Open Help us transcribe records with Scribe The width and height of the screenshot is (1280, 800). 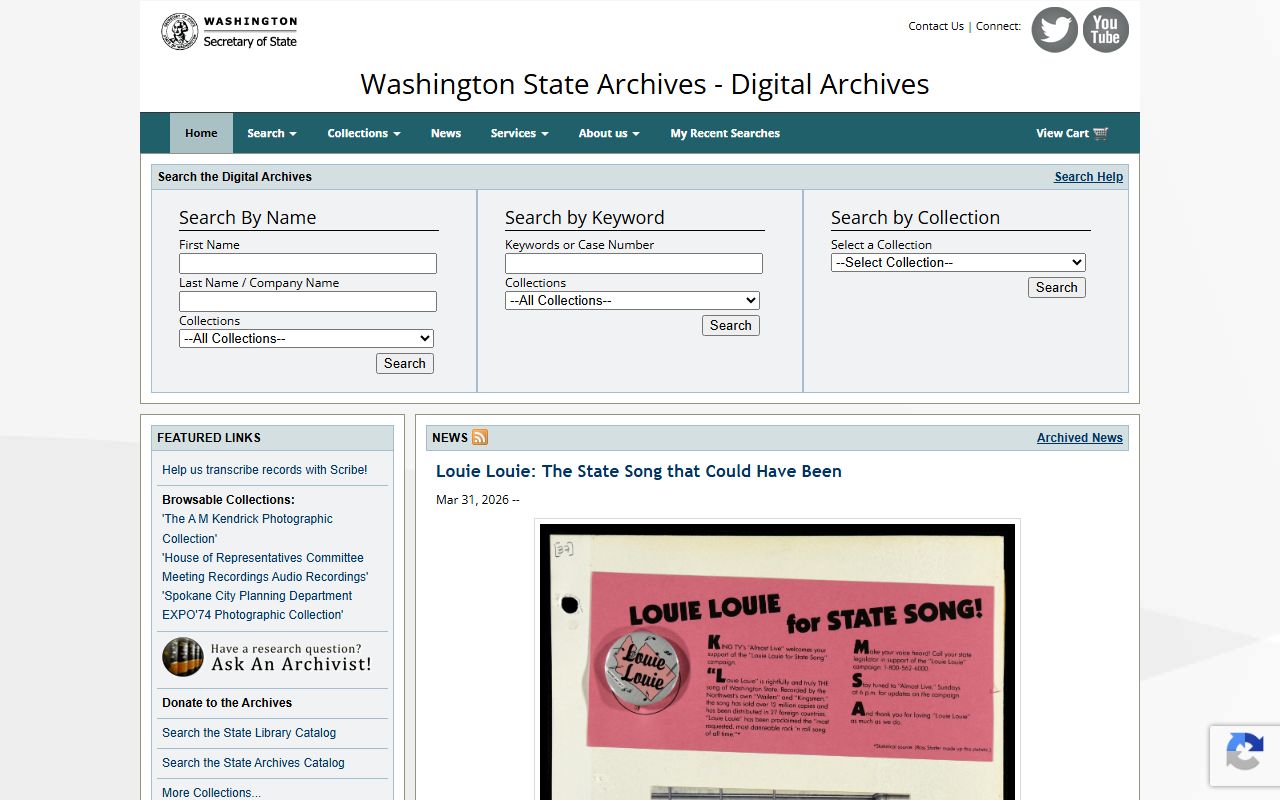point(265,470)
